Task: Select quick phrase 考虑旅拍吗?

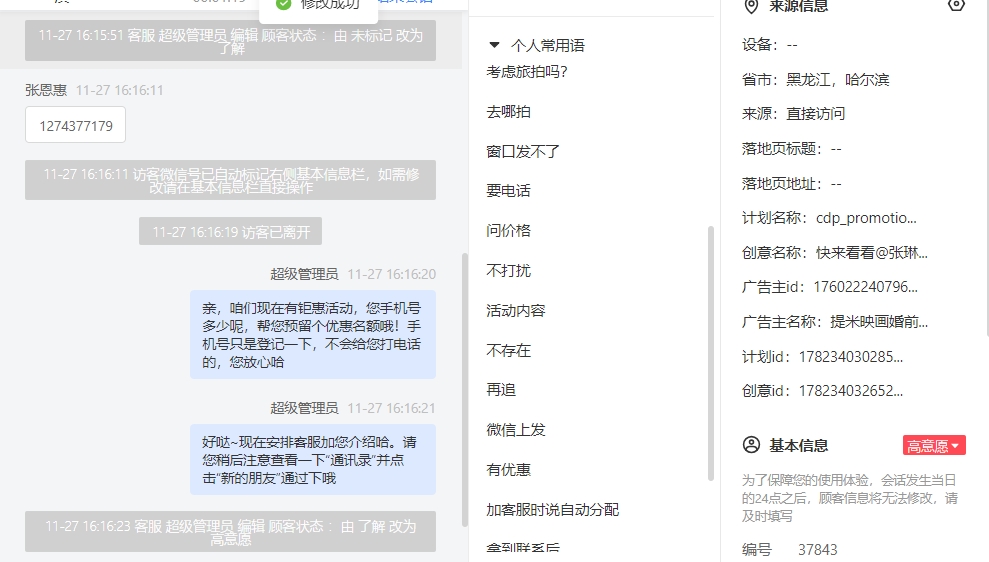Action: (527, 72)
